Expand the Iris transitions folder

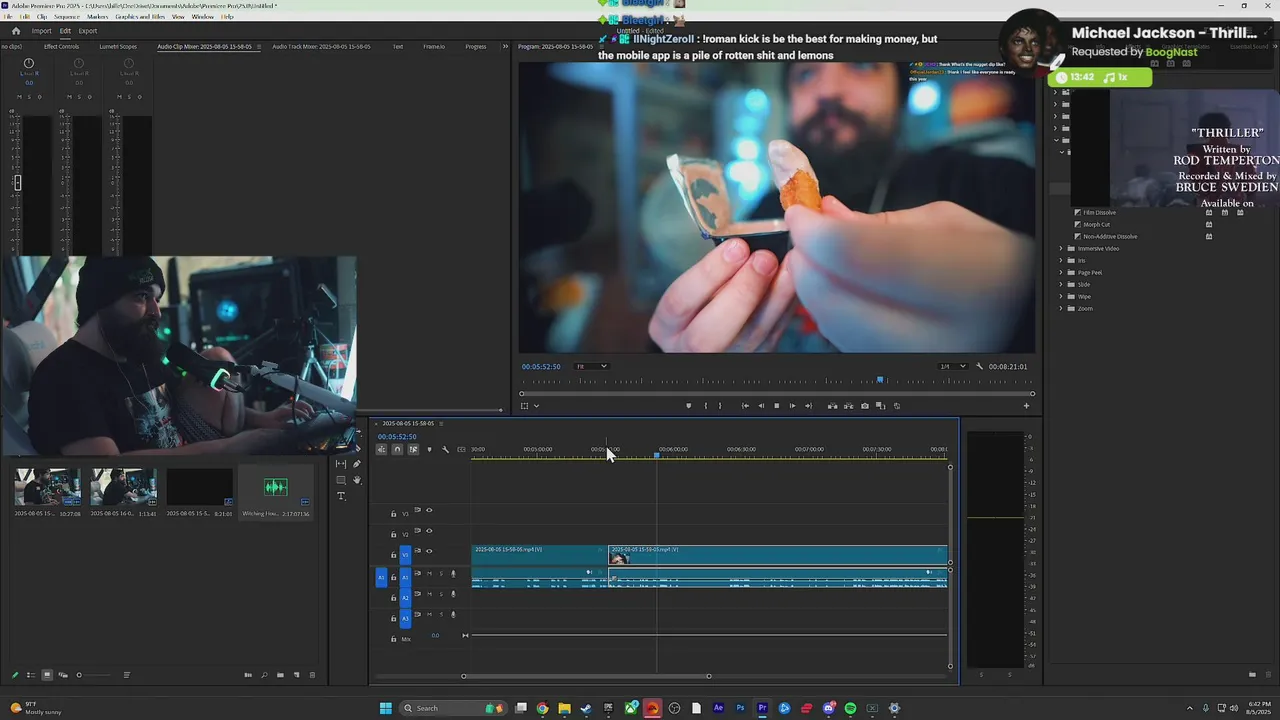click(x=1061, y=260)
